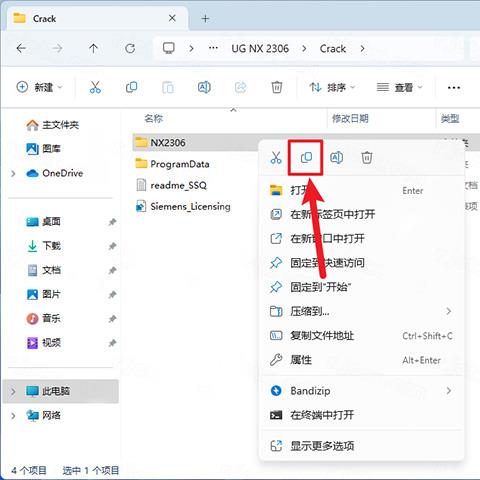Click UG NX 2306 in the breadcrumb path
Image resolution: width=480 pixels, height=480 pixels.
click(260, 49)
